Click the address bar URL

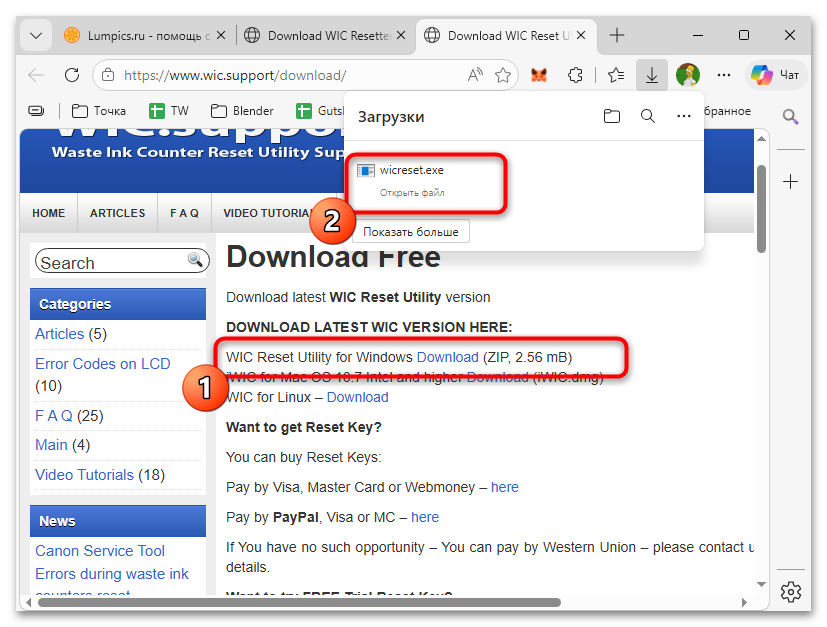pos(235,75)
